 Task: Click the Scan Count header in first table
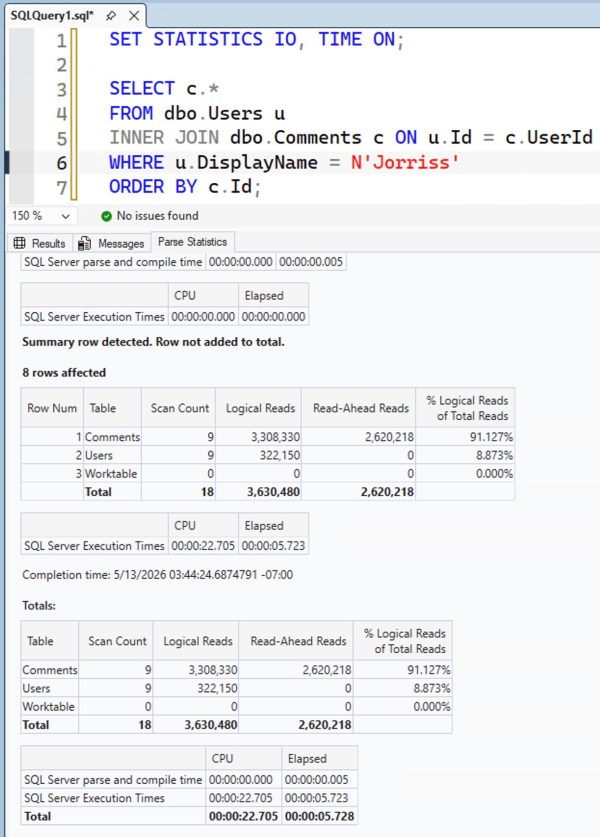pyautogui.click(x=179, y=408)
